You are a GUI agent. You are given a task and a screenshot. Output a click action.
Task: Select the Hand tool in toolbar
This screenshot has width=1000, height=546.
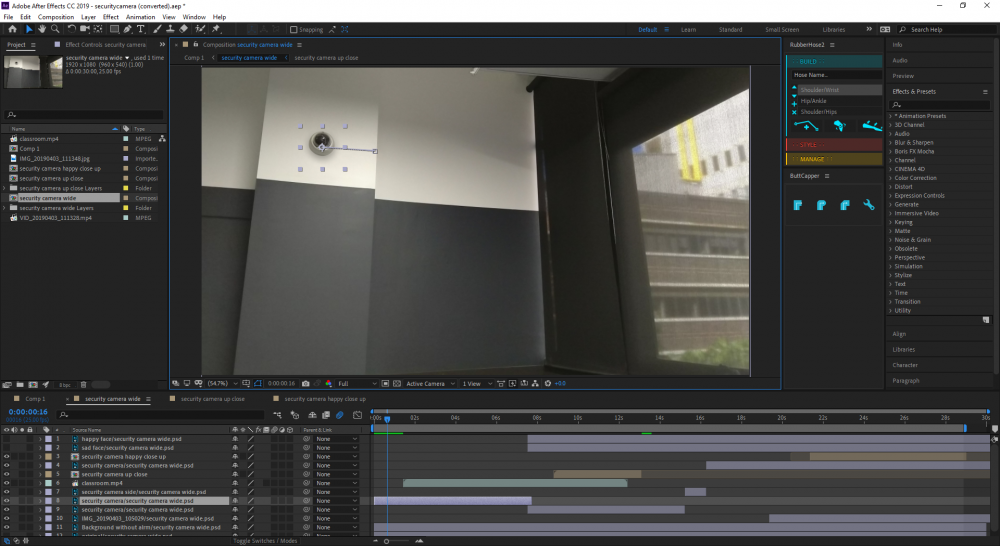tap(42, 29)
